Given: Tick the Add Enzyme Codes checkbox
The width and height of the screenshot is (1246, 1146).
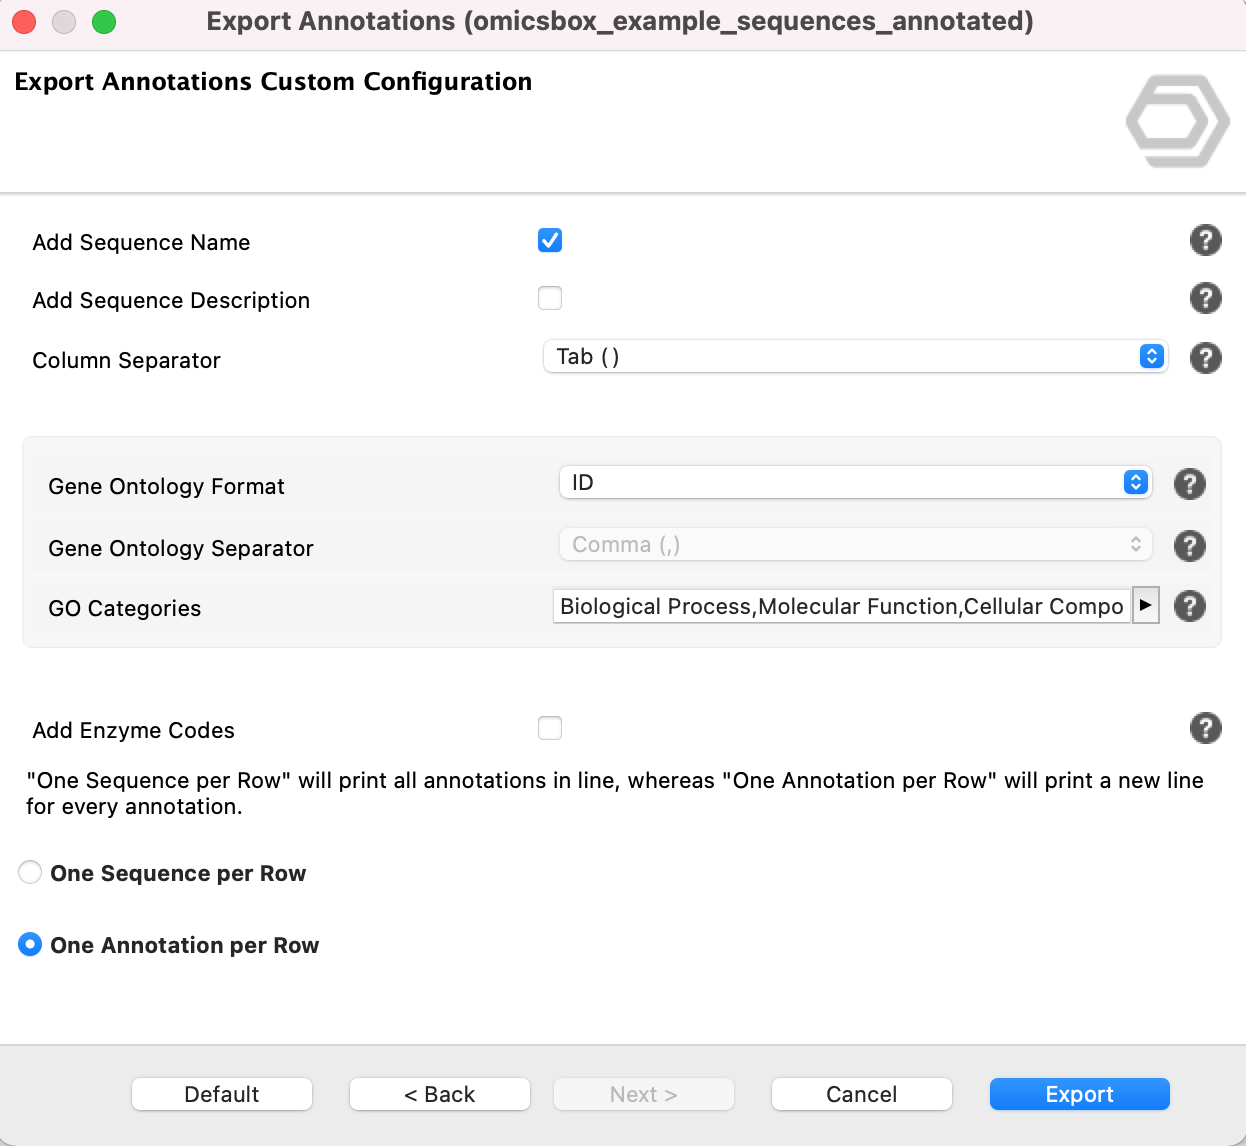Looking at the screenshot, I should pos(550,728).
